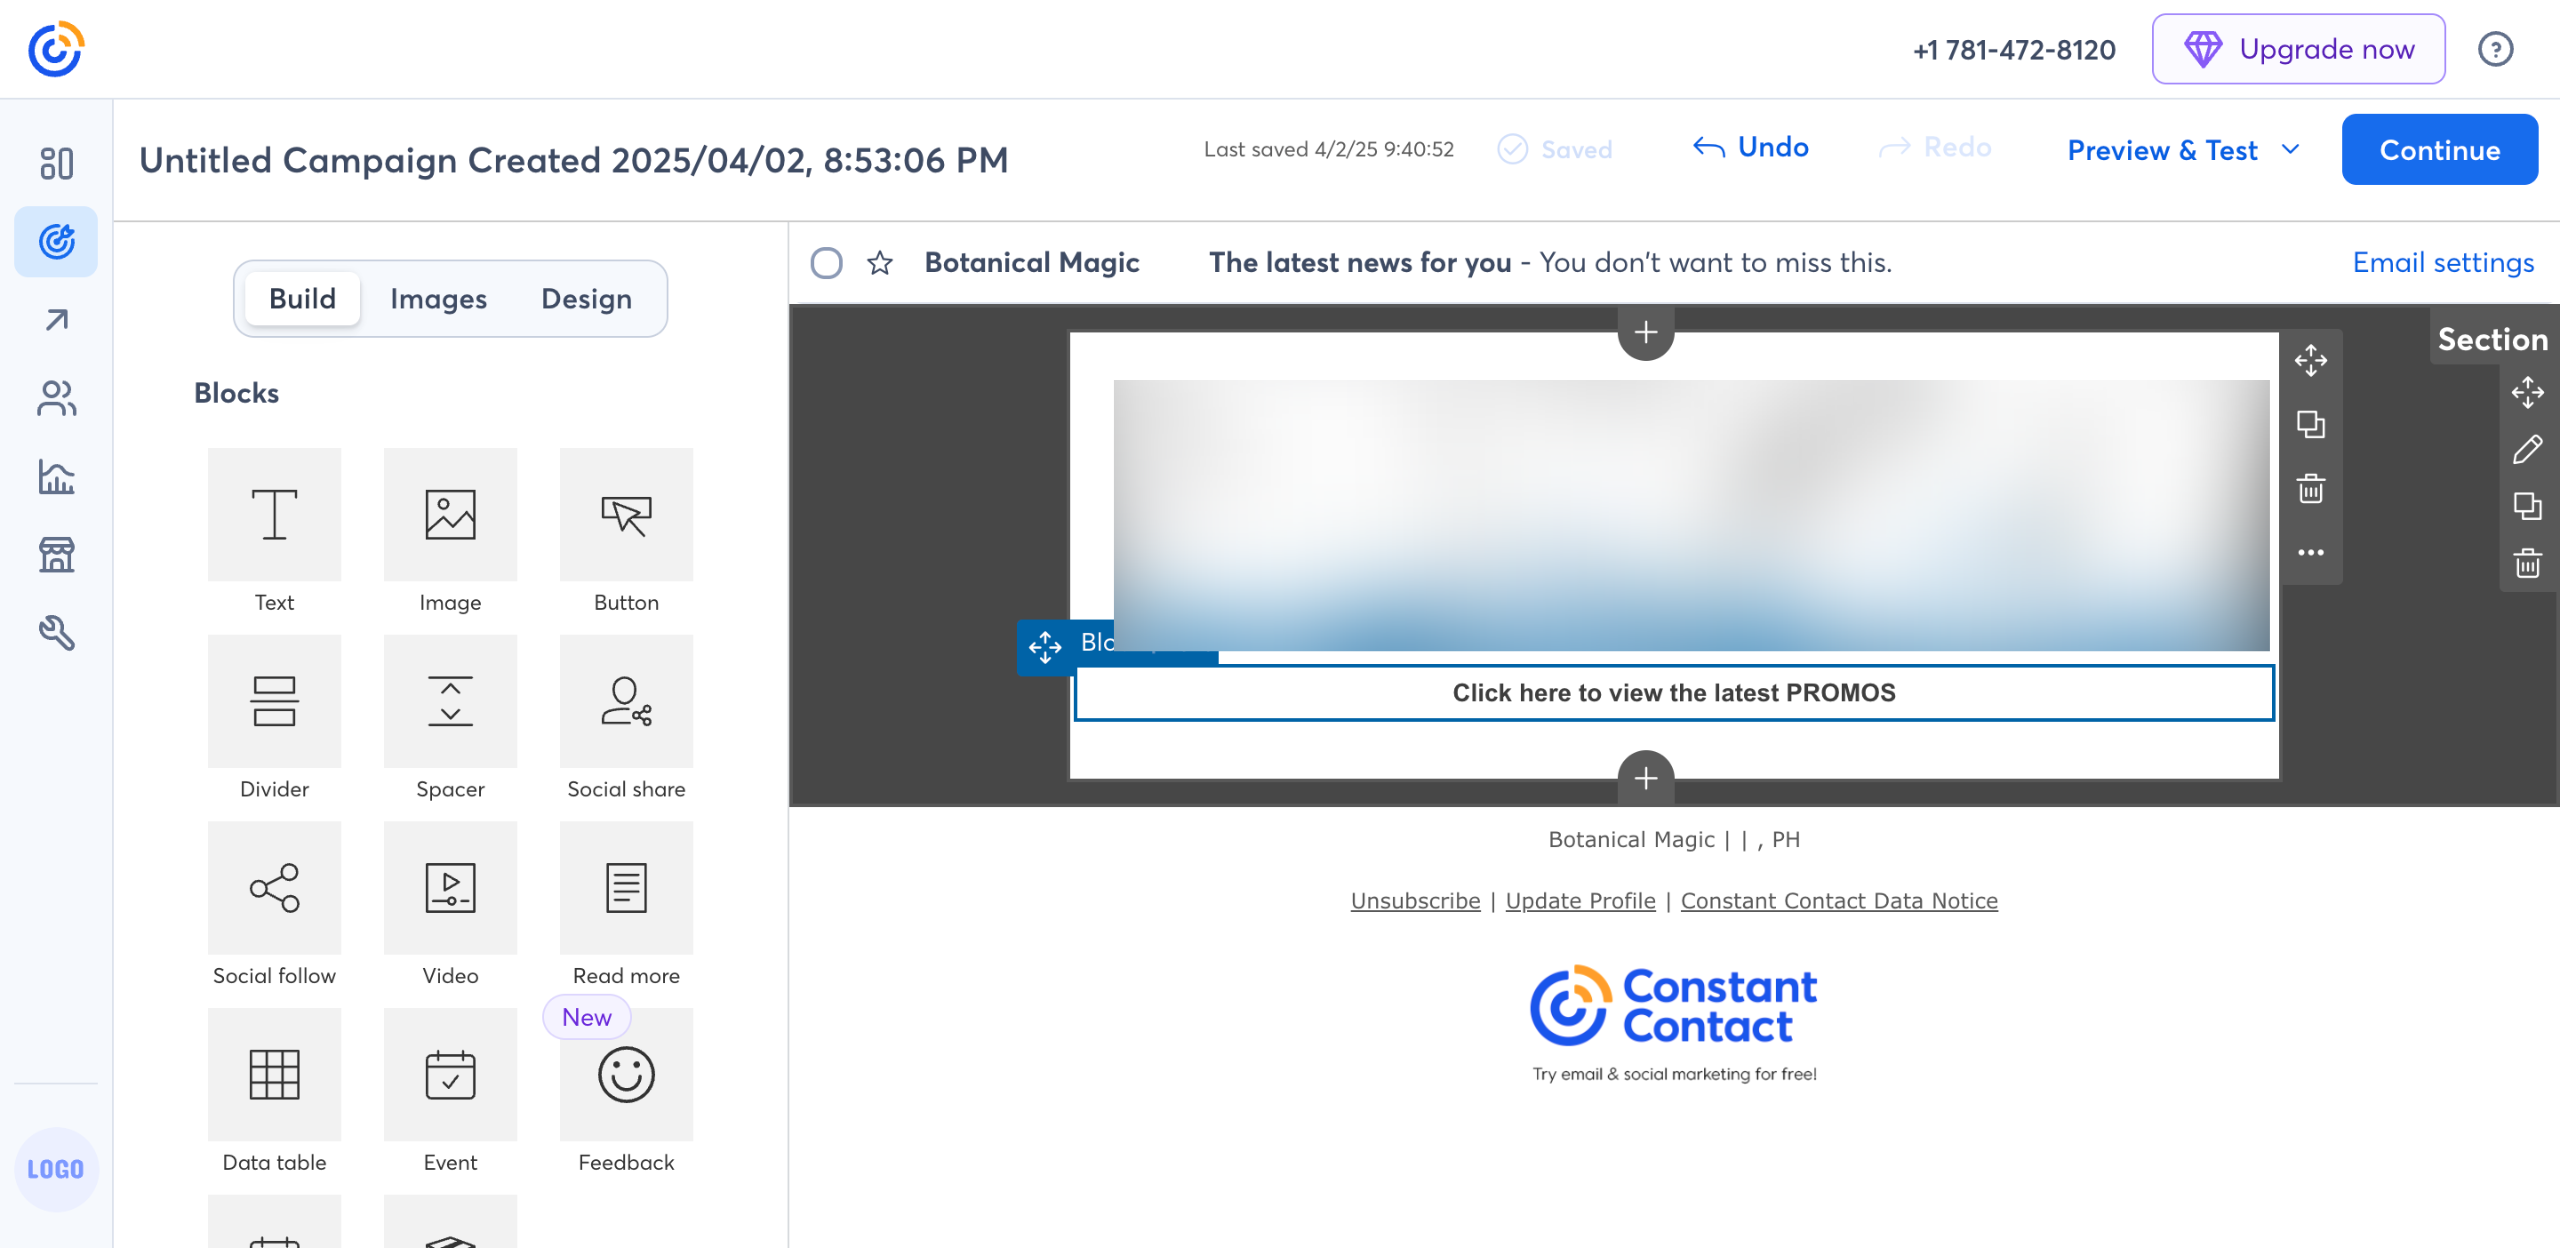The image size is (2560, 1248).
Task: Switch to the Design tab
Action: (x=586, y=298)
